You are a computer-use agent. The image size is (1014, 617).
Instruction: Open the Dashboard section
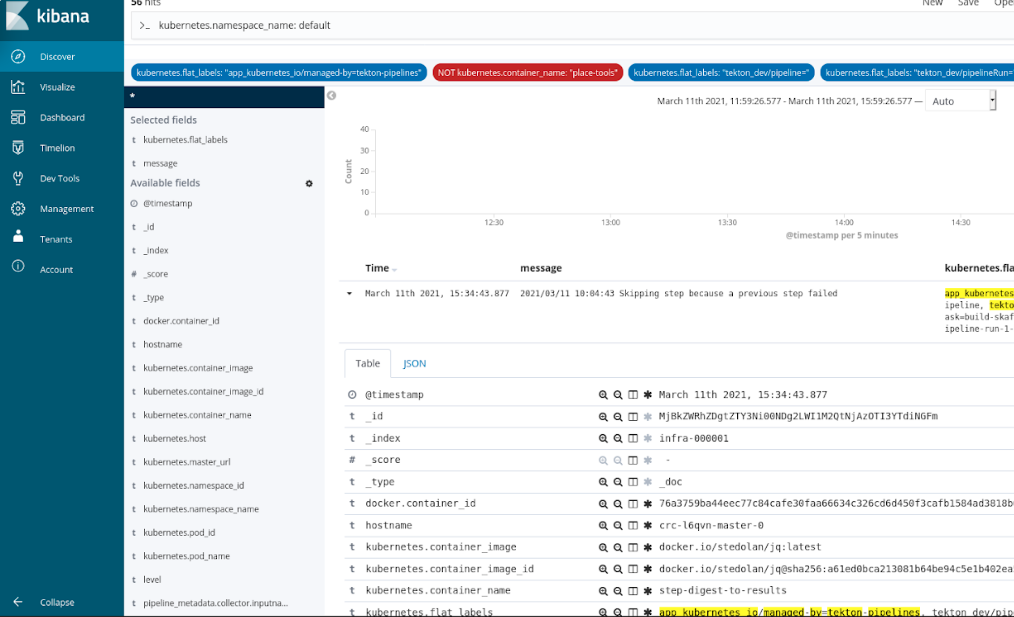[61, 118]
